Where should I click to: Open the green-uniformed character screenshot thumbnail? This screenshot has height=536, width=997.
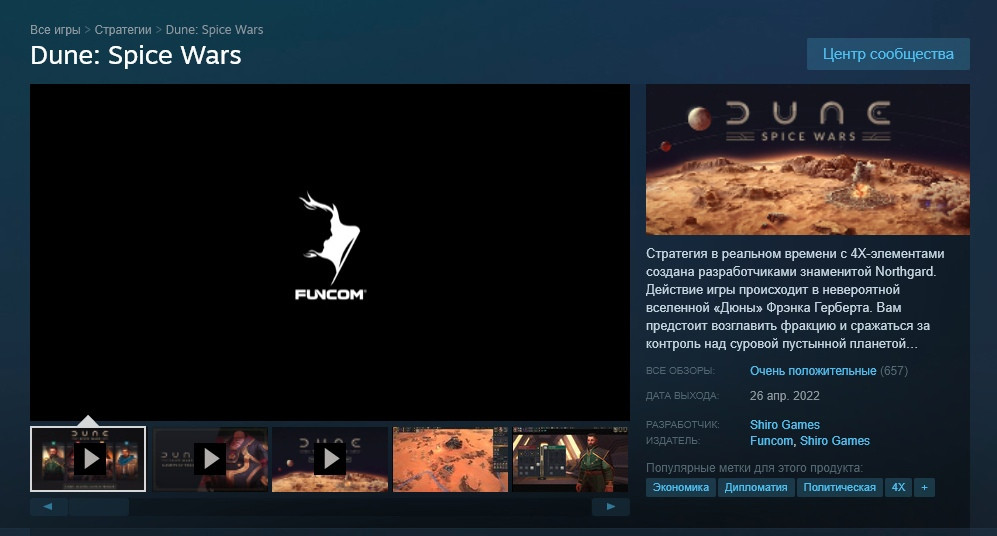(570, 458)
